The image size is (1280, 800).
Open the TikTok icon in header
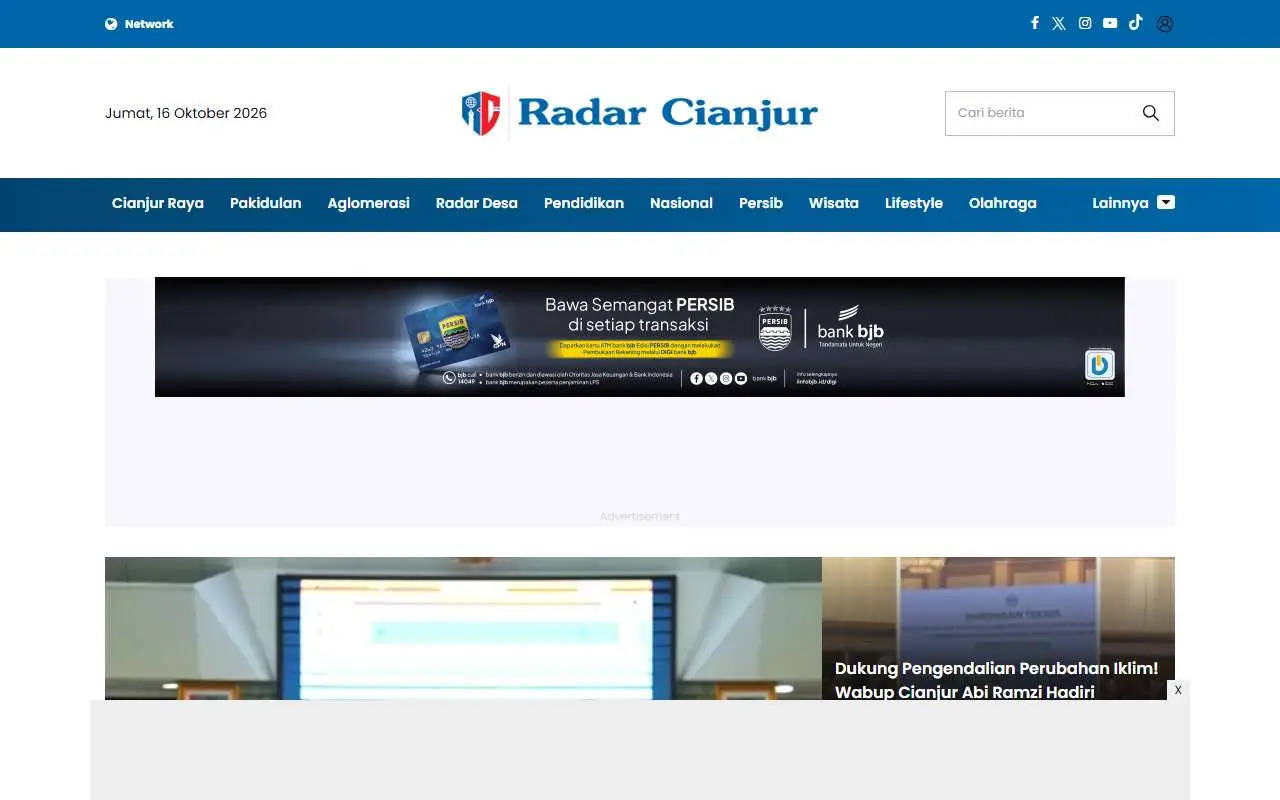tap(1136, 22)
